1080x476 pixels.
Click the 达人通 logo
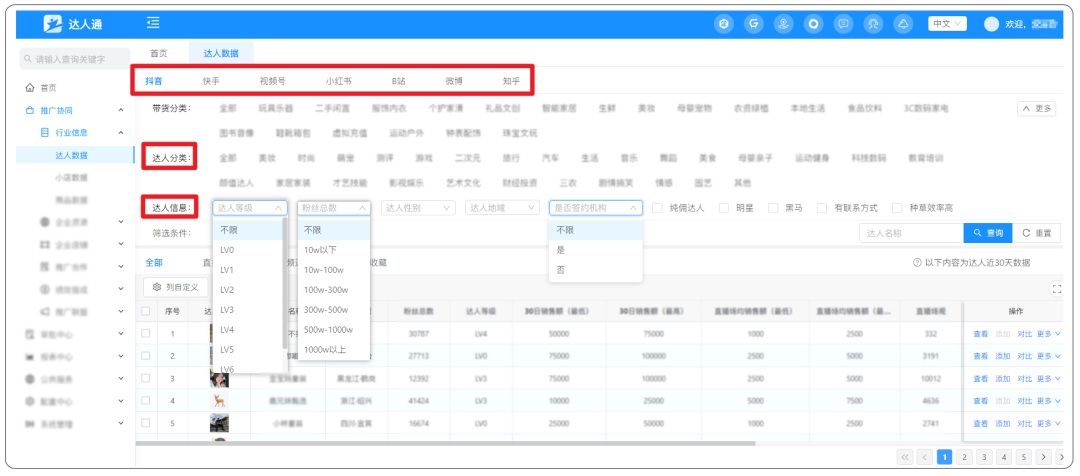pyautogui.click(x=72, y=24)
